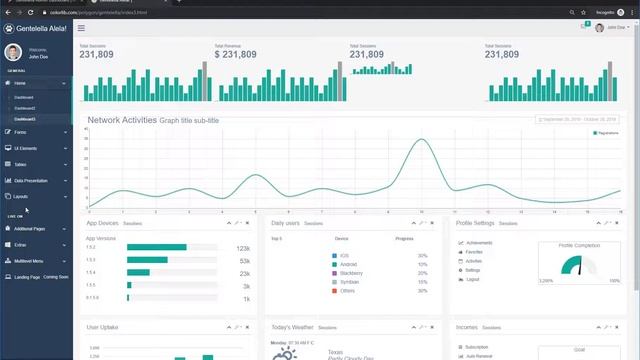The image size is (640, 360).
Task: Click Logout link in Profile Settings panel
Action: [472, 280]
